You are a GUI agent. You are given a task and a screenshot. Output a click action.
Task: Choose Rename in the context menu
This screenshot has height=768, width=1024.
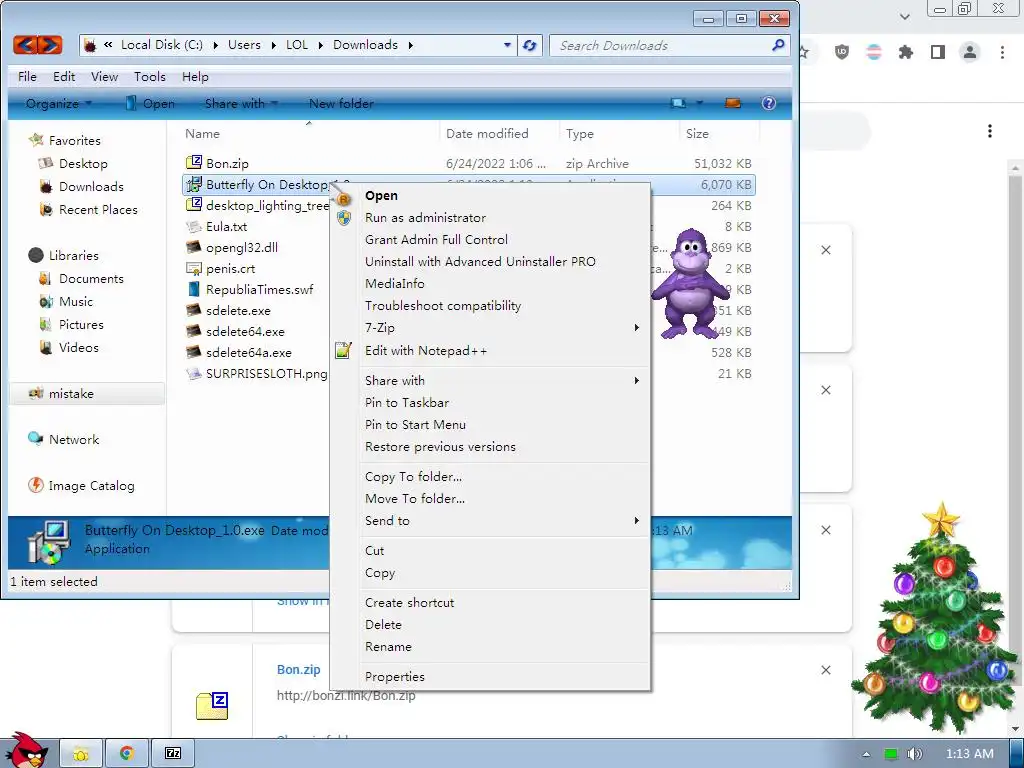click(388, 647)
